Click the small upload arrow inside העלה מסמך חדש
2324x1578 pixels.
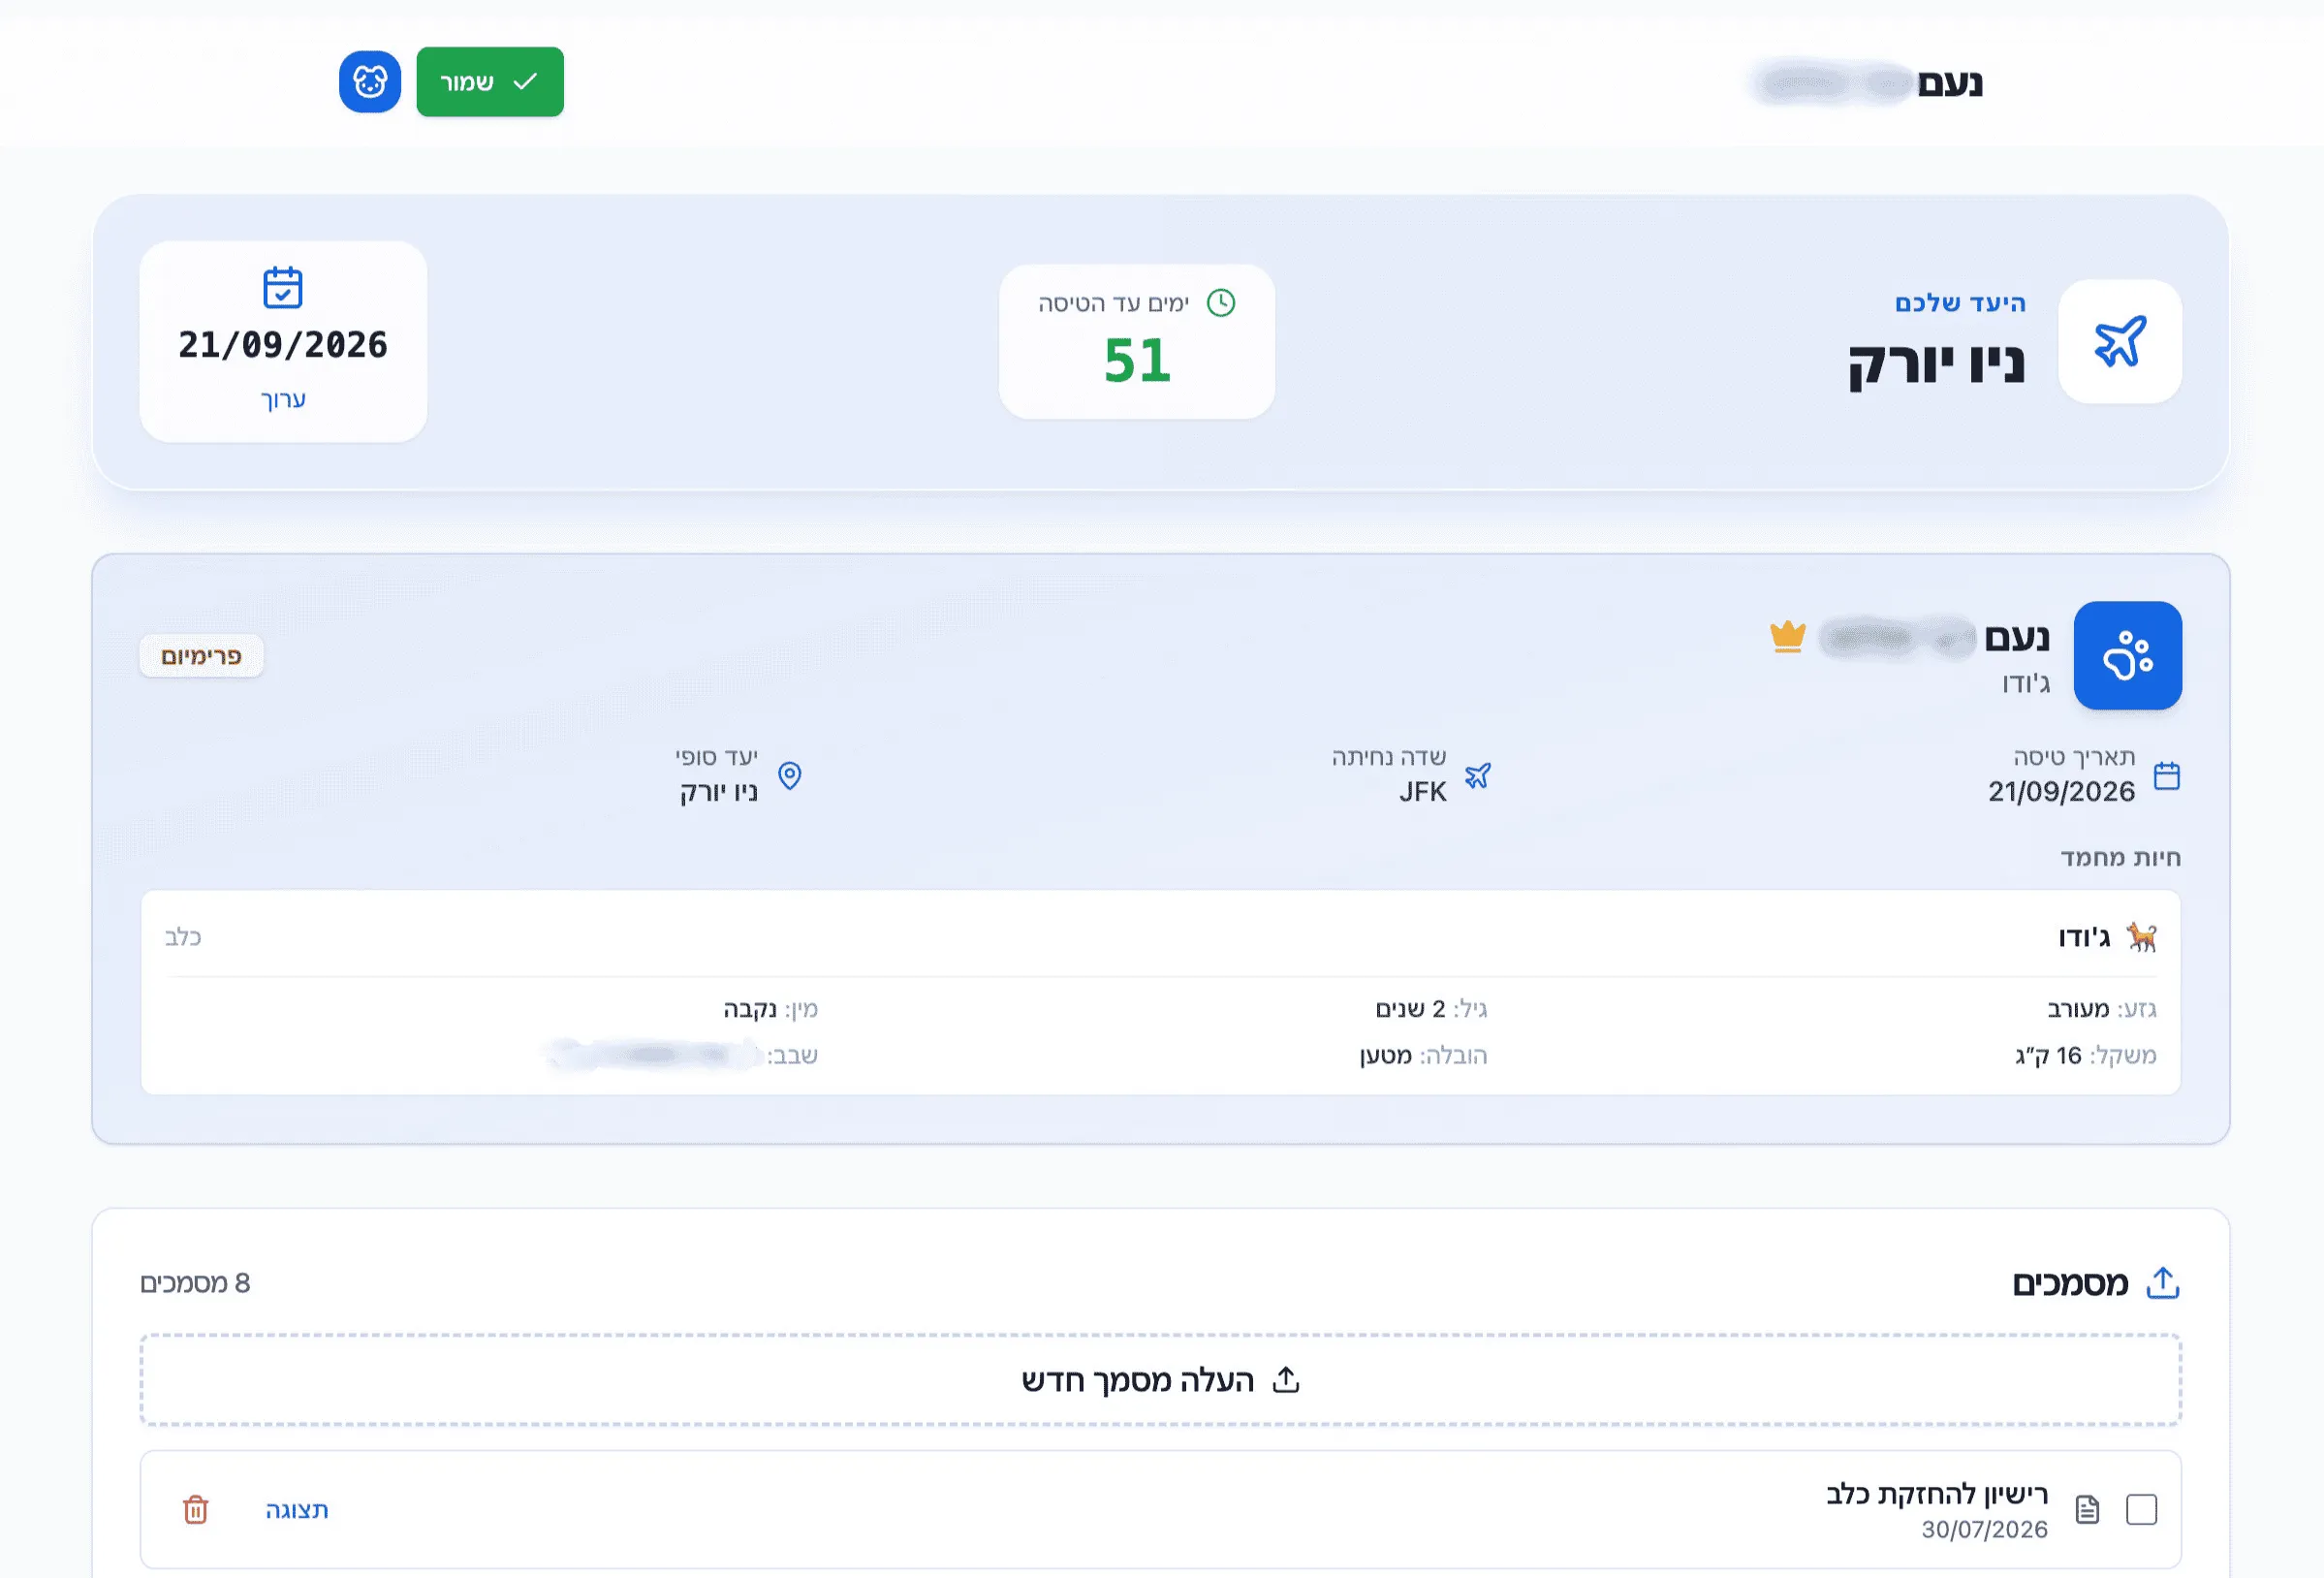pyautogui.click(x=1286, y=1380)
